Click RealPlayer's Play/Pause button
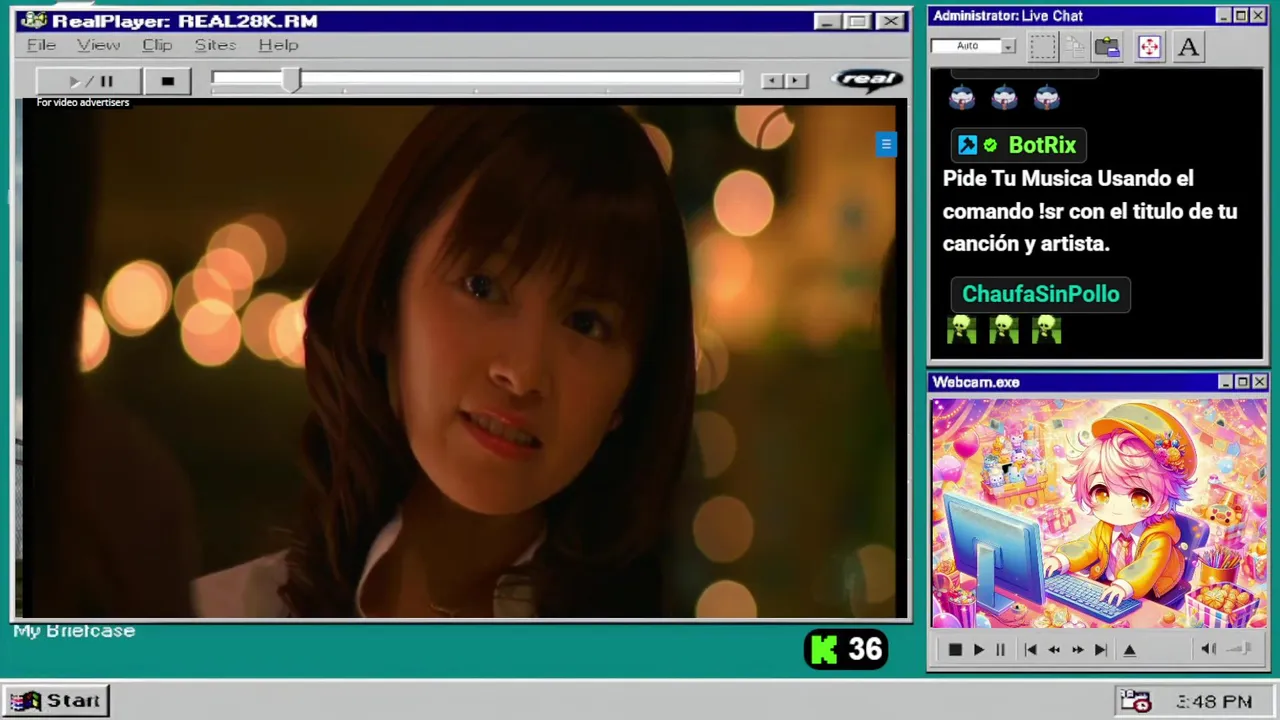Viewport: 1280px width, 720px height. tap(89, 81)
